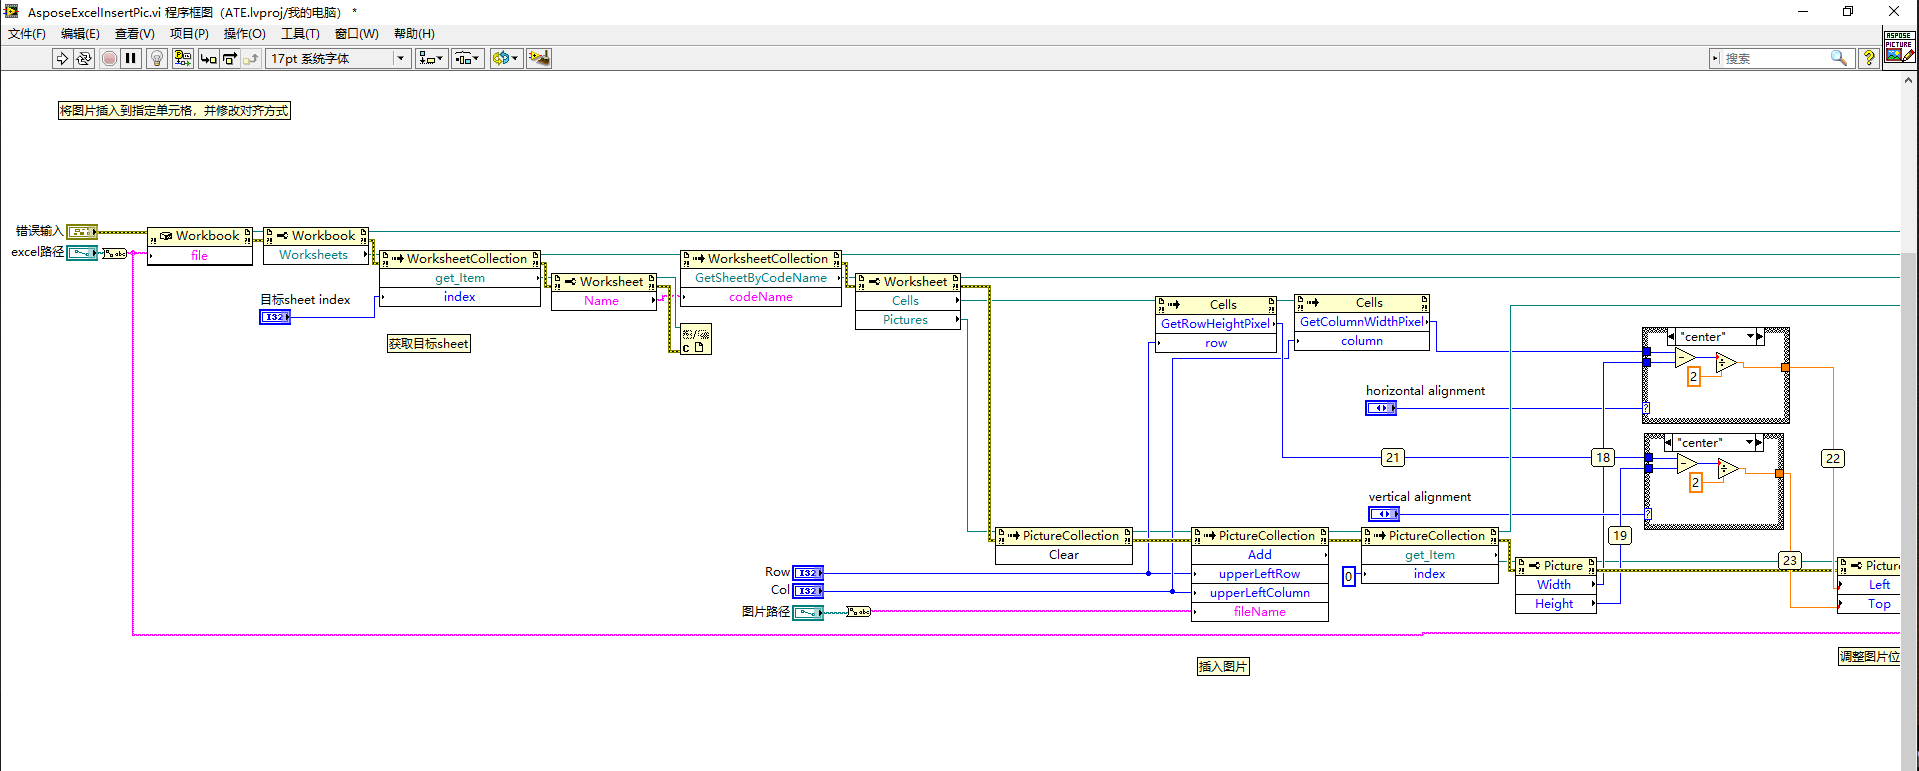The image size is (1919, 771).
Task: Open the 查看(V) menu
Action: (135, 33)
